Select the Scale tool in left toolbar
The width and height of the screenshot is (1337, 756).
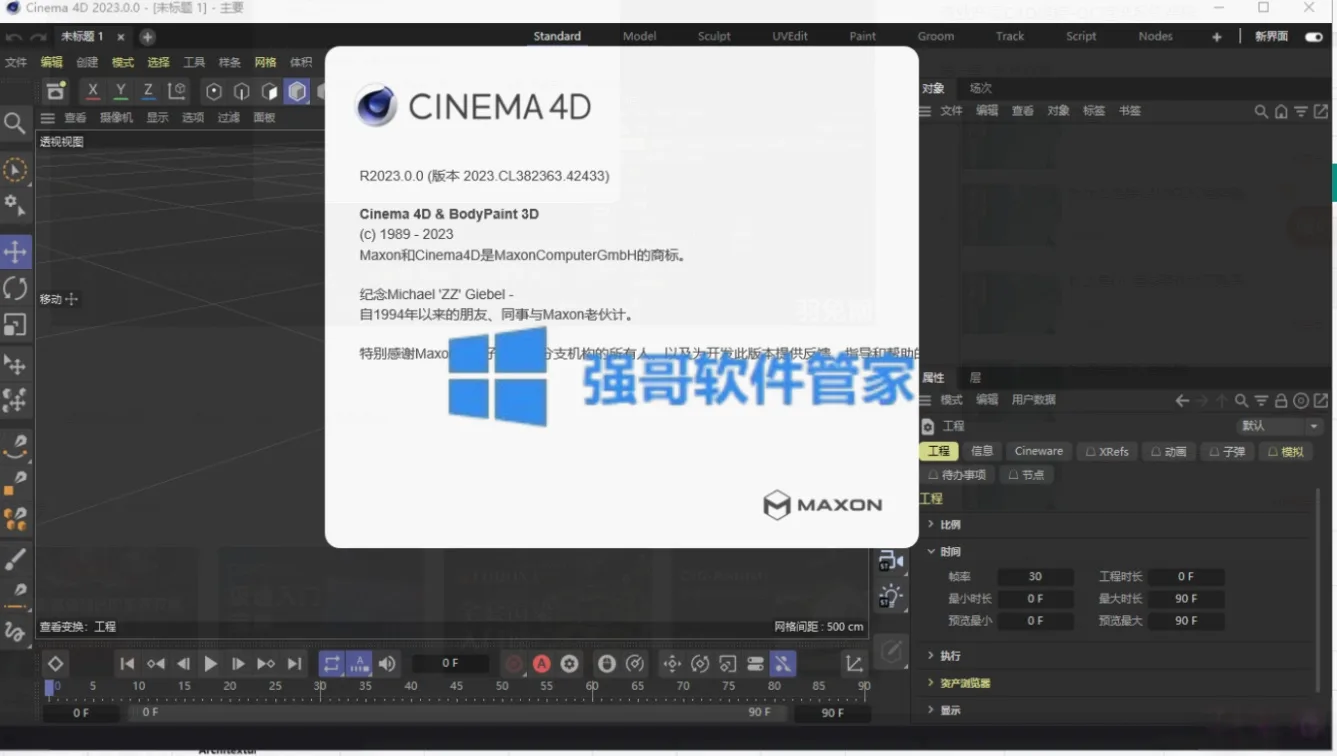click(15, 325)
